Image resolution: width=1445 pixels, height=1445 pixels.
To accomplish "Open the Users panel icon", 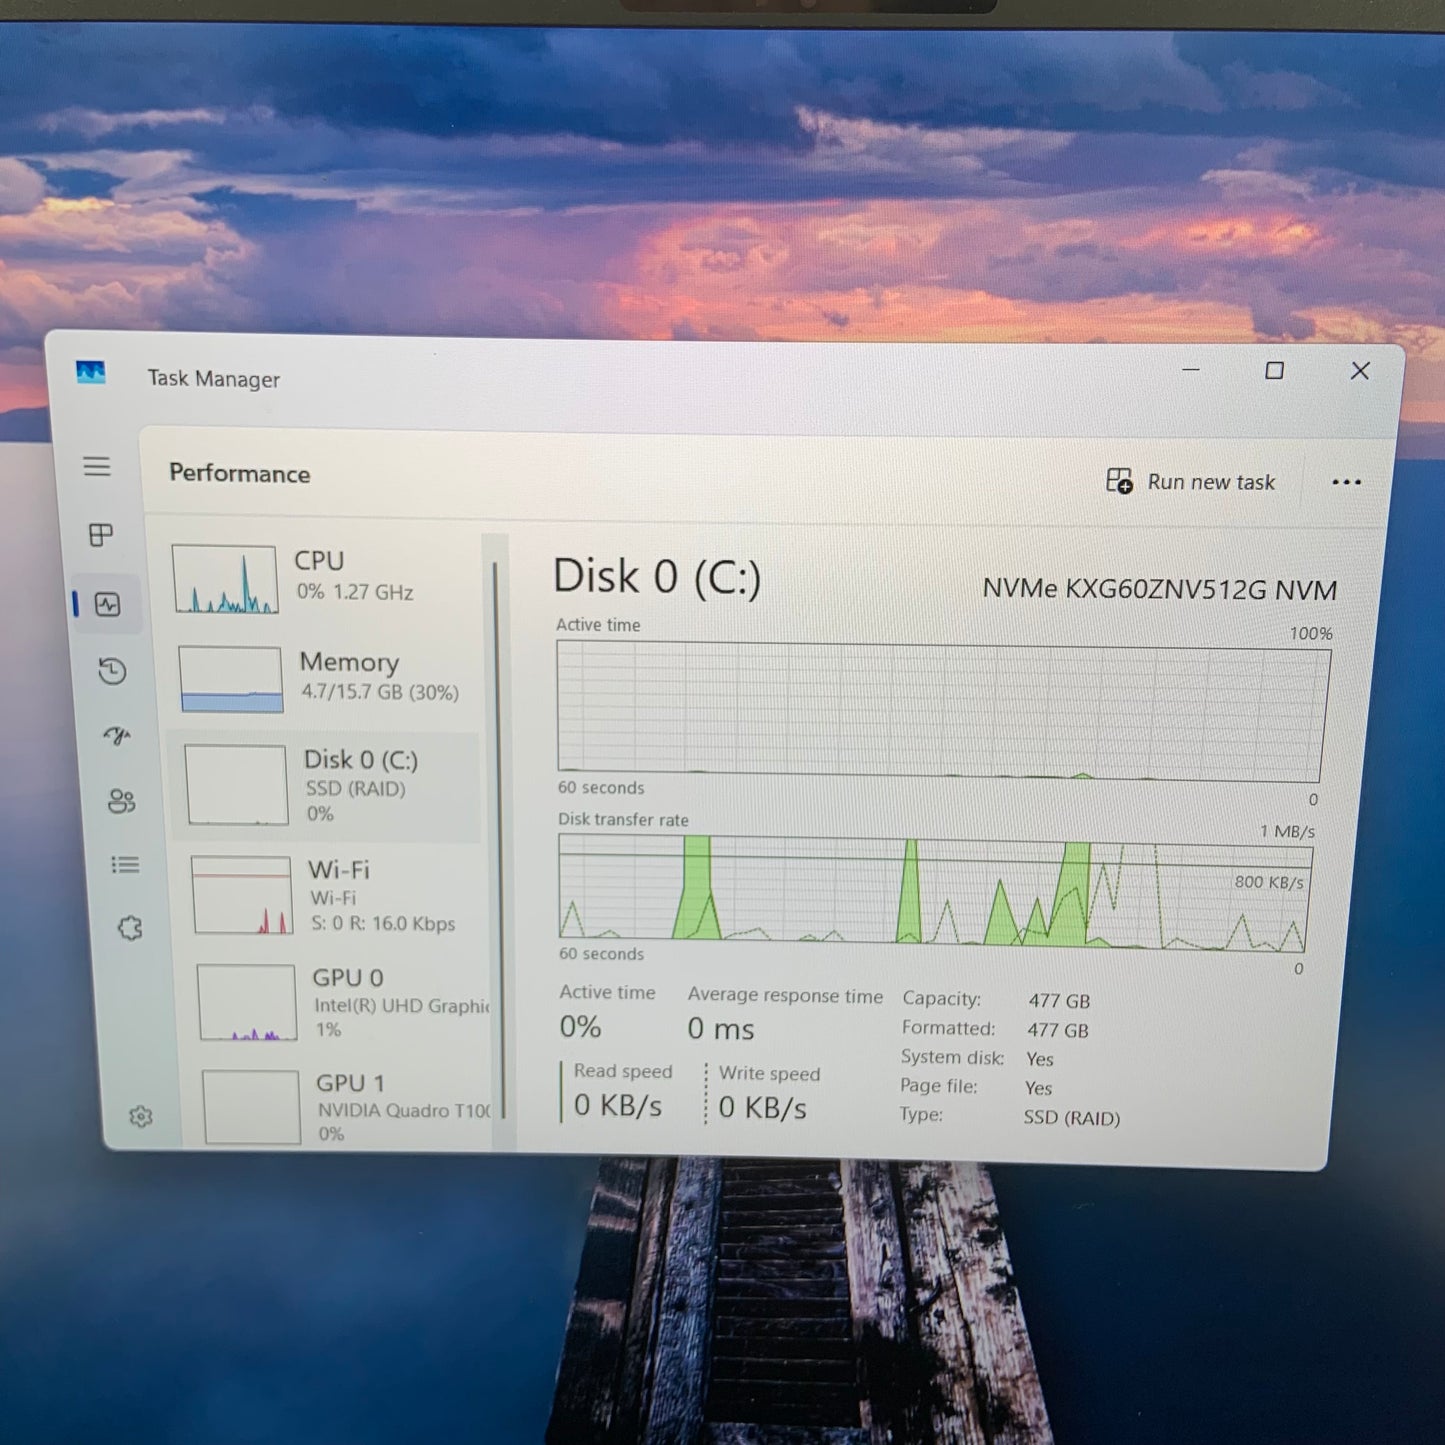I will click(x=122, y=803).
